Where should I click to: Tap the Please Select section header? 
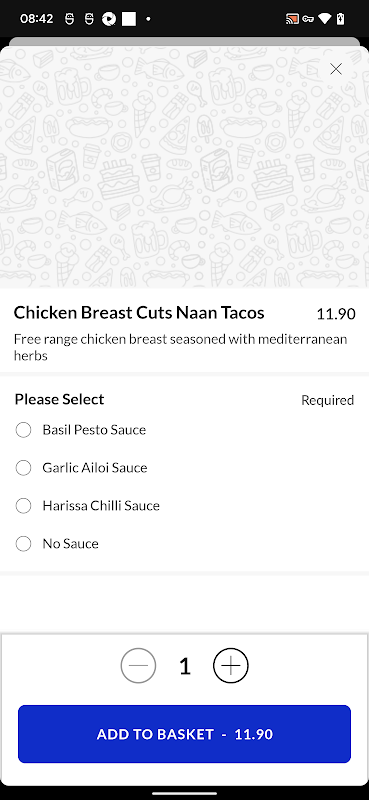(x=59, y=399)
